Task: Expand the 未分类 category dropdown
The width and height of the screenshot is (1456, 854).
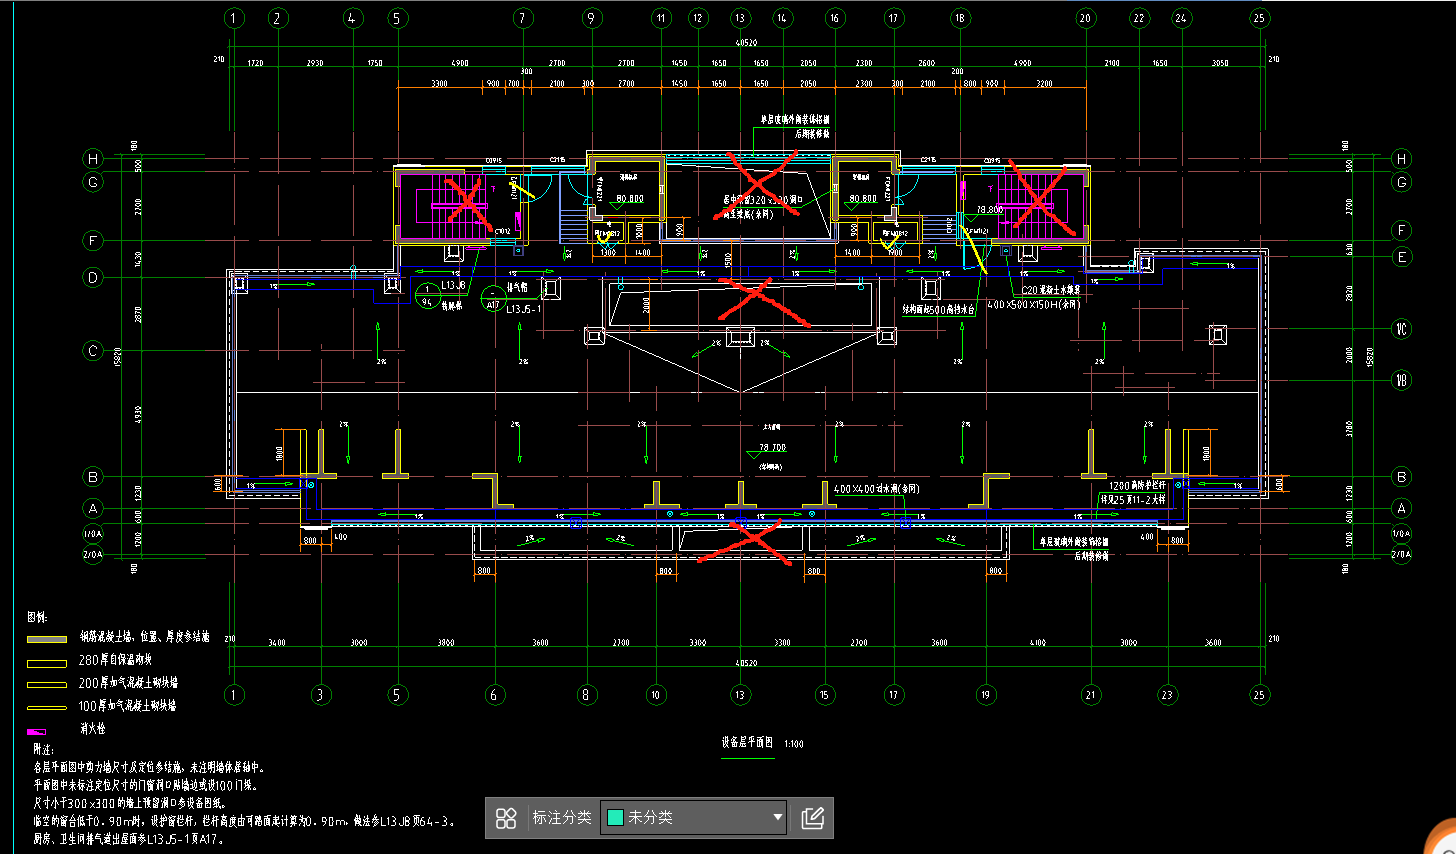Action: 693,818
